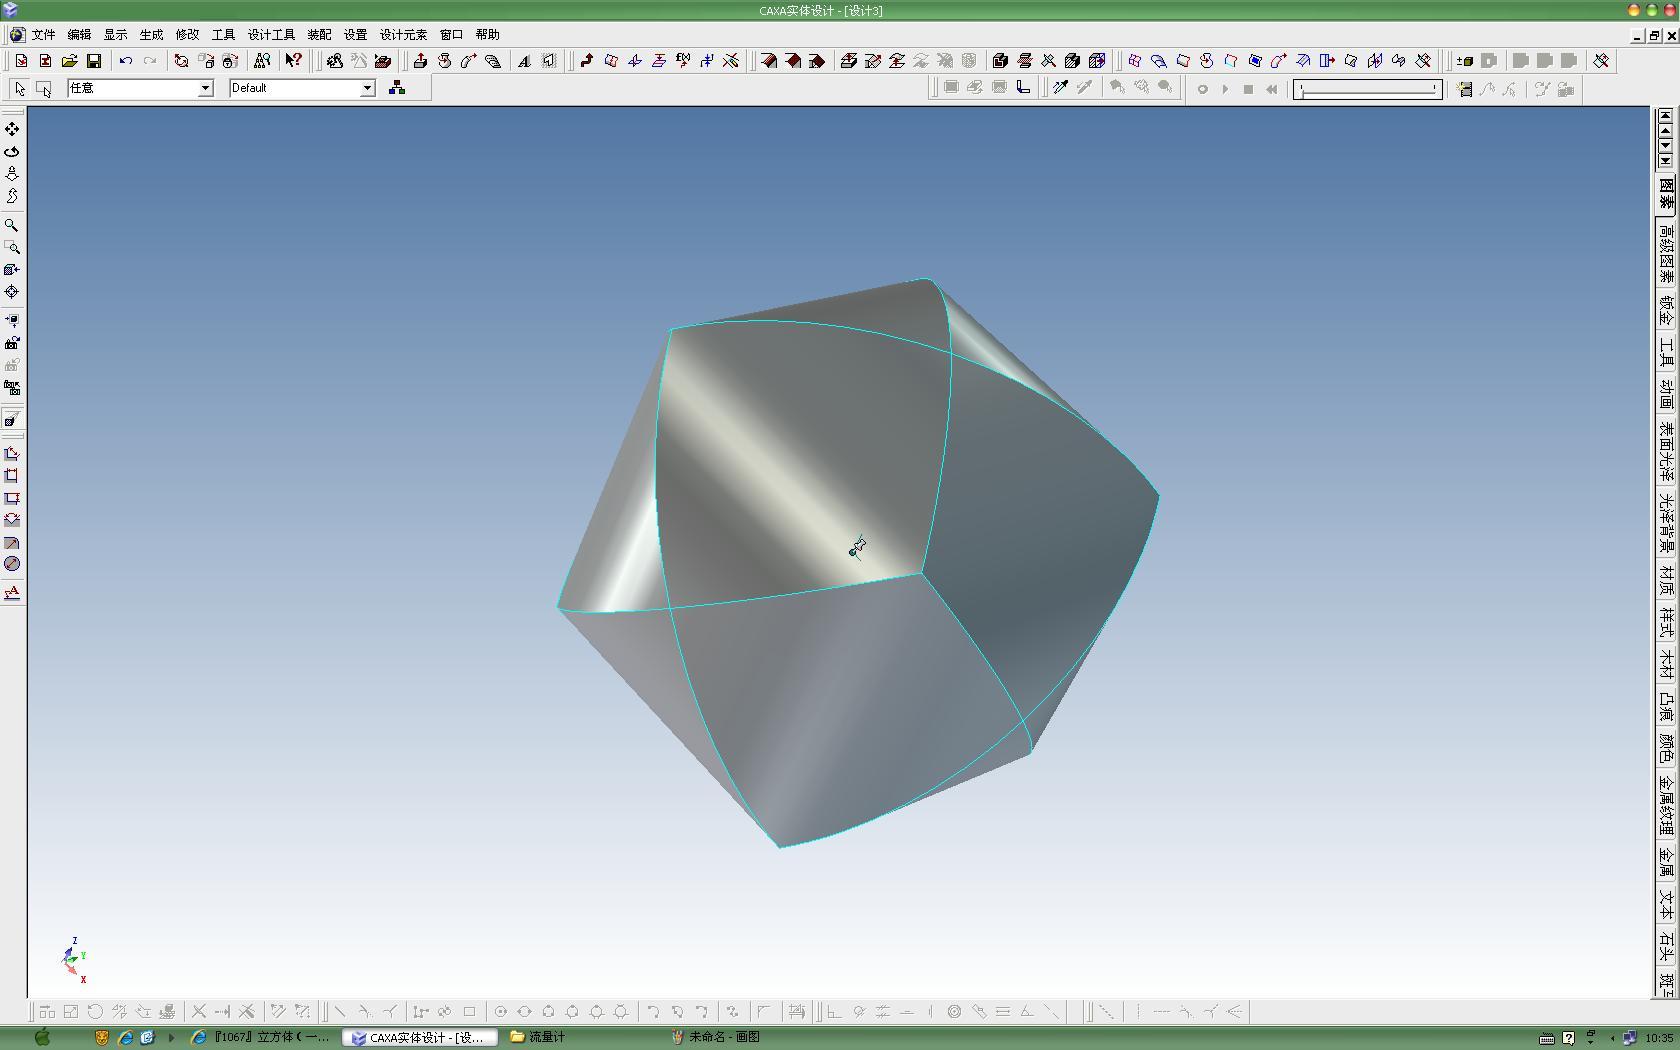The image size is (1680, 1050).
Task: Click the context help arrow-question icon
Action: pos(293,61)
